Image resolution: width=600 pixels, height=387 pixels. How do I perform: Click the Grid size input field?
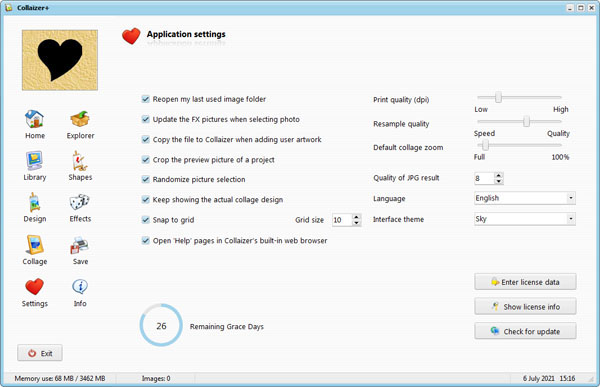(x=342, y=220)
